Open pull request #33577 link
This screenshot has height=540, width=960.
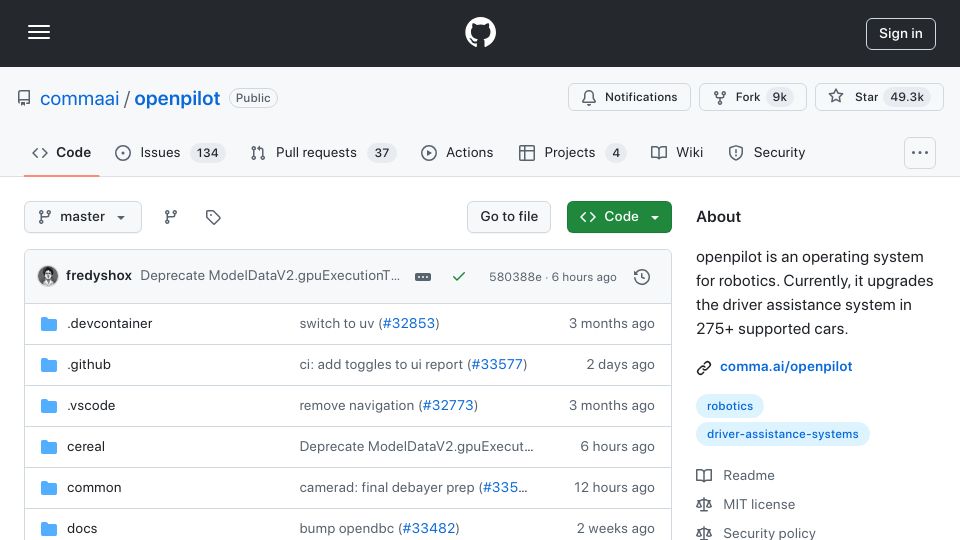click(497, 364)
